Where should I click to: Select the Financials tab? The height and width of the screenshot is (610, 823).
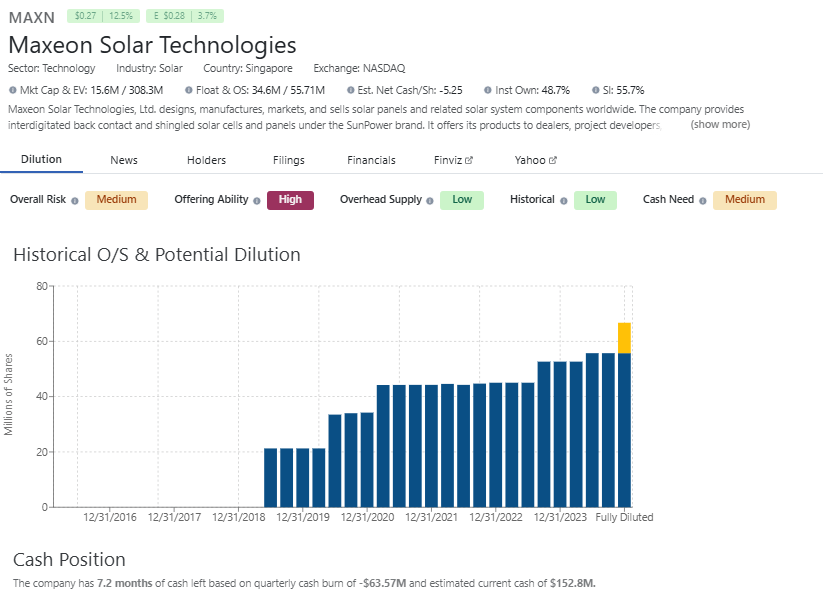371,160
